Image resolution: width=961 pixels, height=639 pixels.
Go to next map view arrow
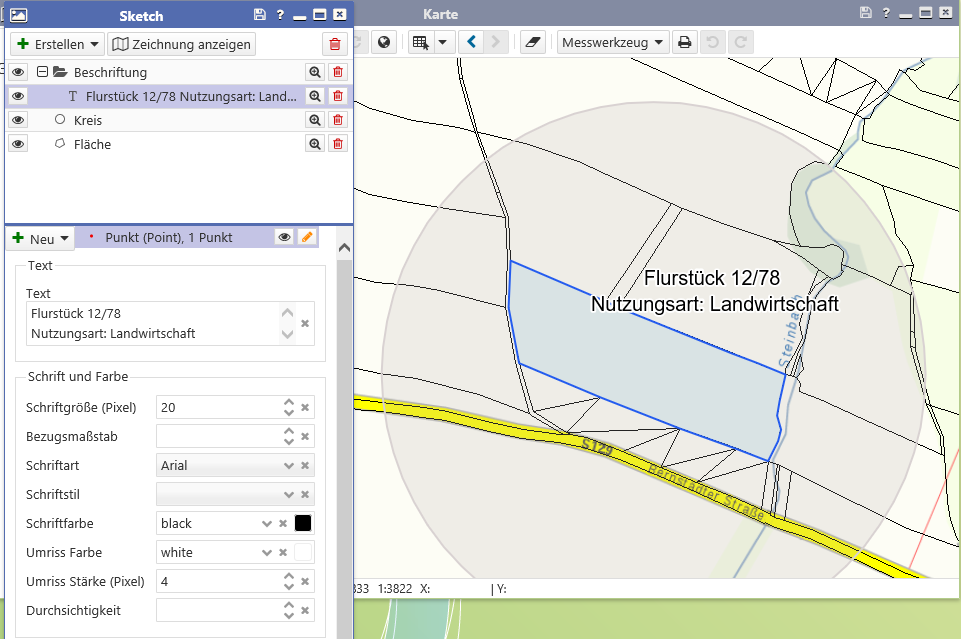[x=495, y=42]
